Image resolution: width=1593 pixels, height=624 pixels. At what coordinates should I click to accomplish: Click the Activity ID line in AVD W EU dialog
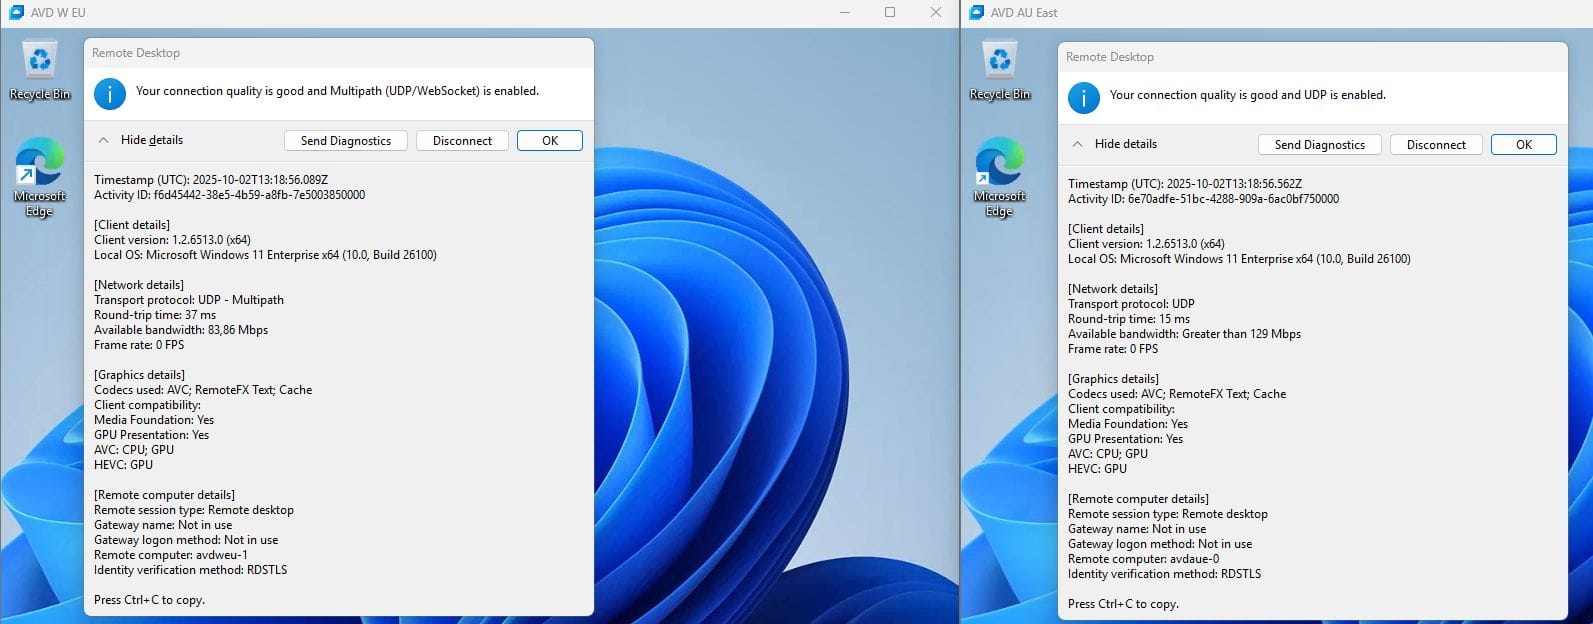[x=229, y=195]
